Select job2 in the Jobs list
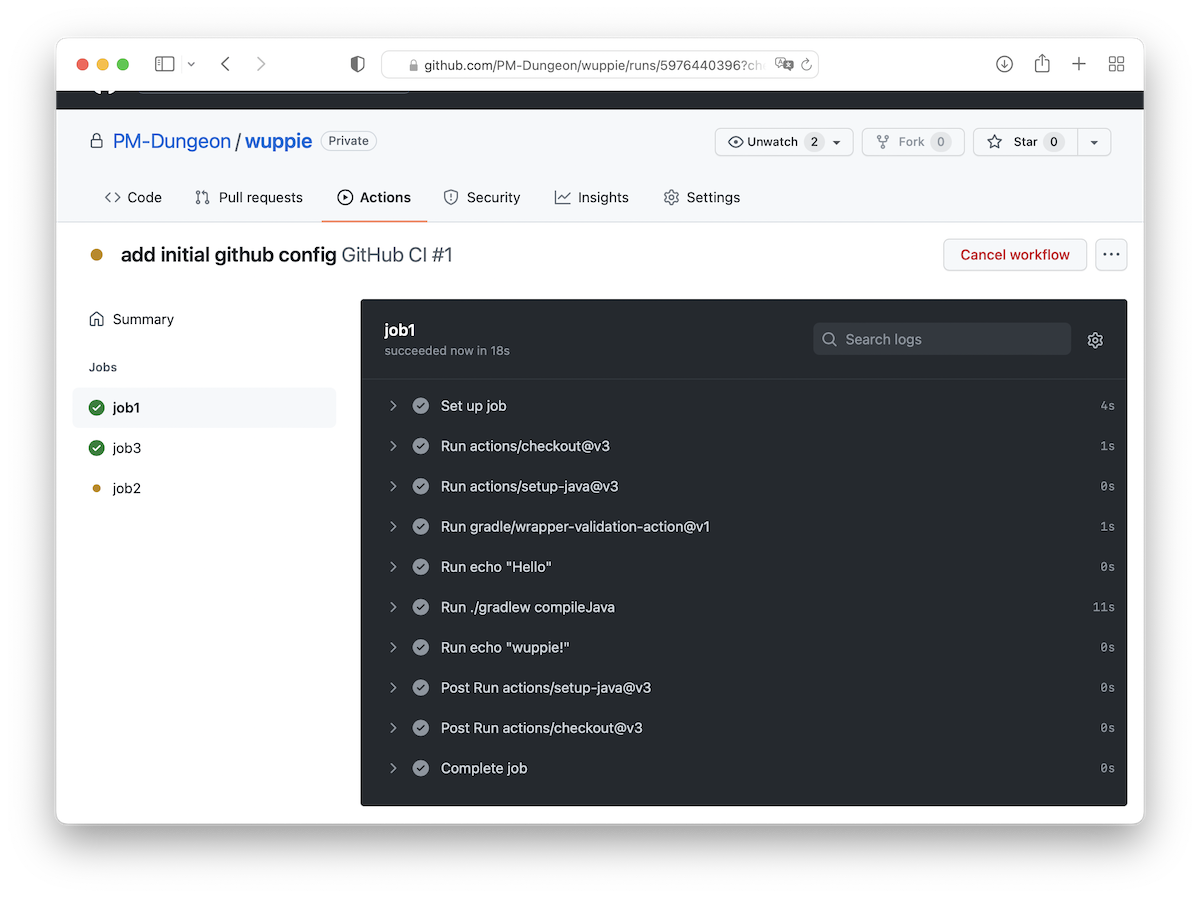This screenshot has width=1200, height=898. coord(126,488)
